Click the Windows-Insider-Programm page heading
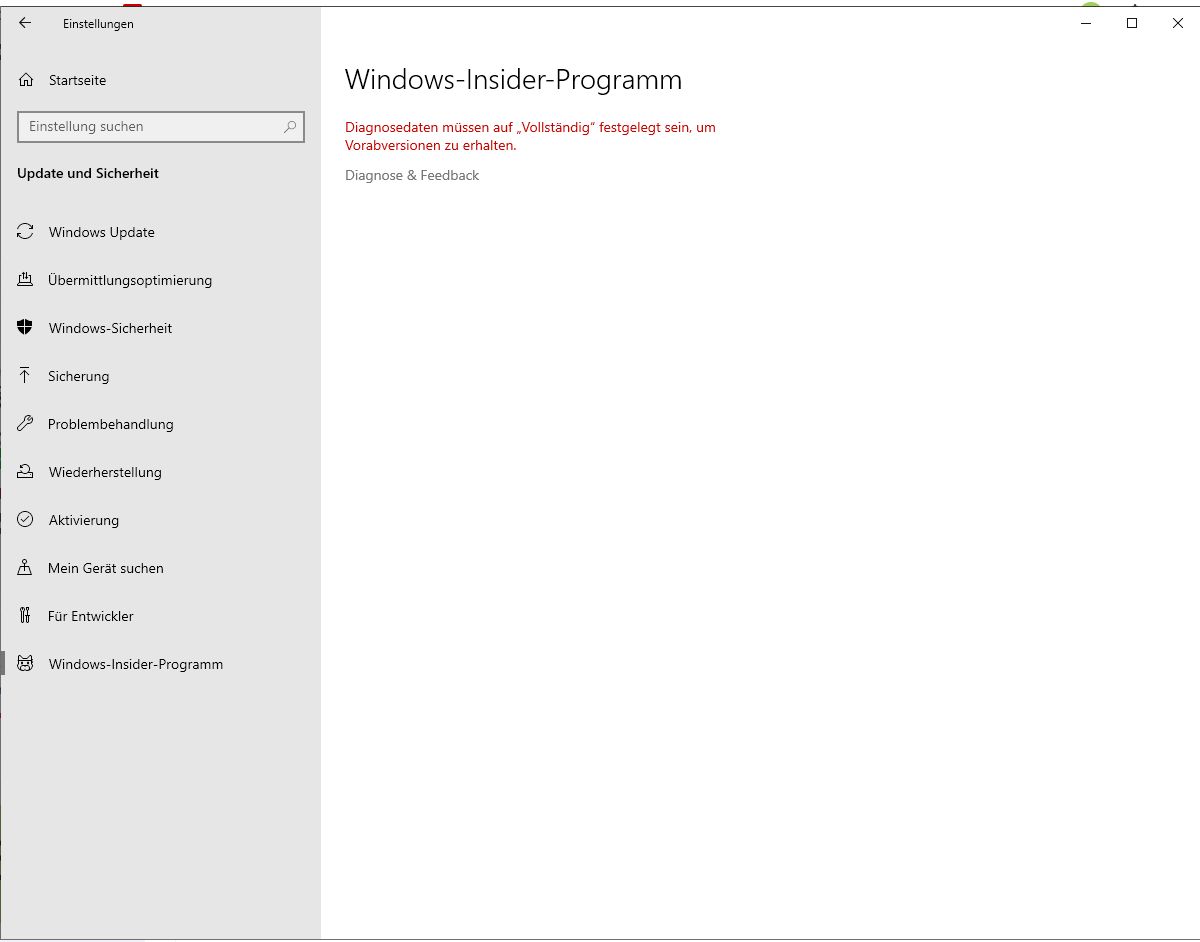 (x=513, y=80)
